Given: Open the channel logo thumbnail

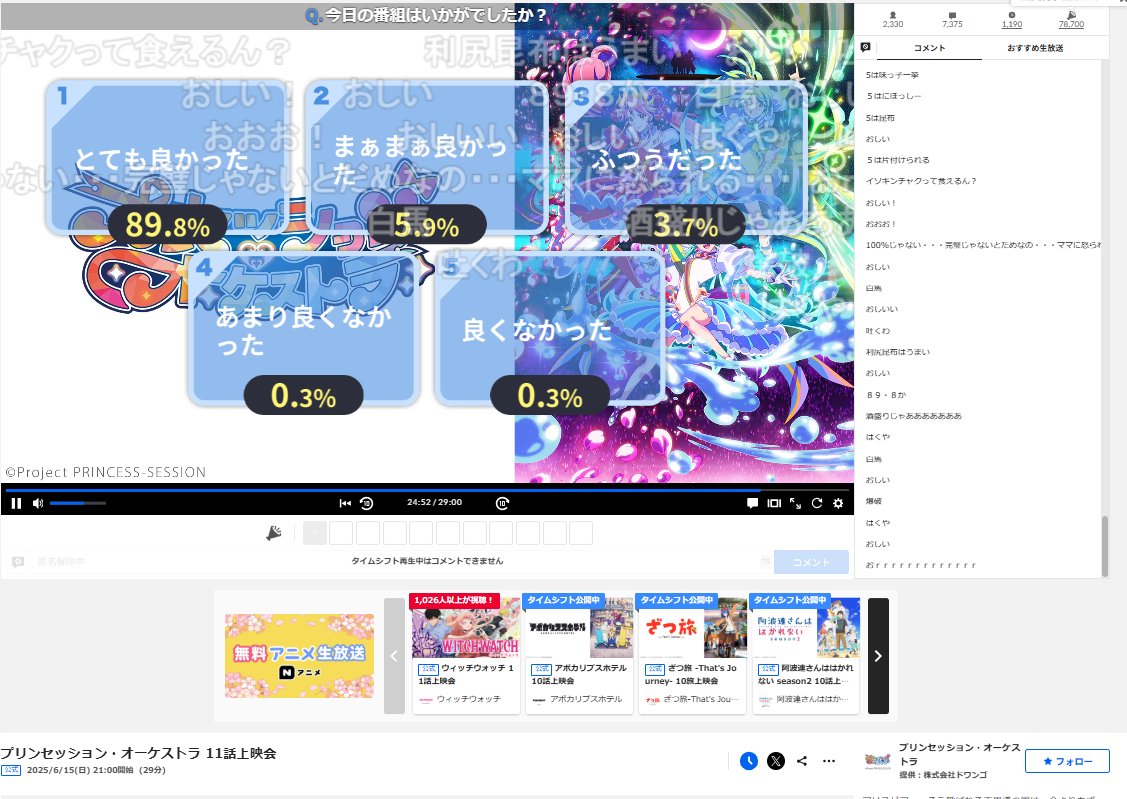Looking at the screenshot, I should [x=878, y=761].
